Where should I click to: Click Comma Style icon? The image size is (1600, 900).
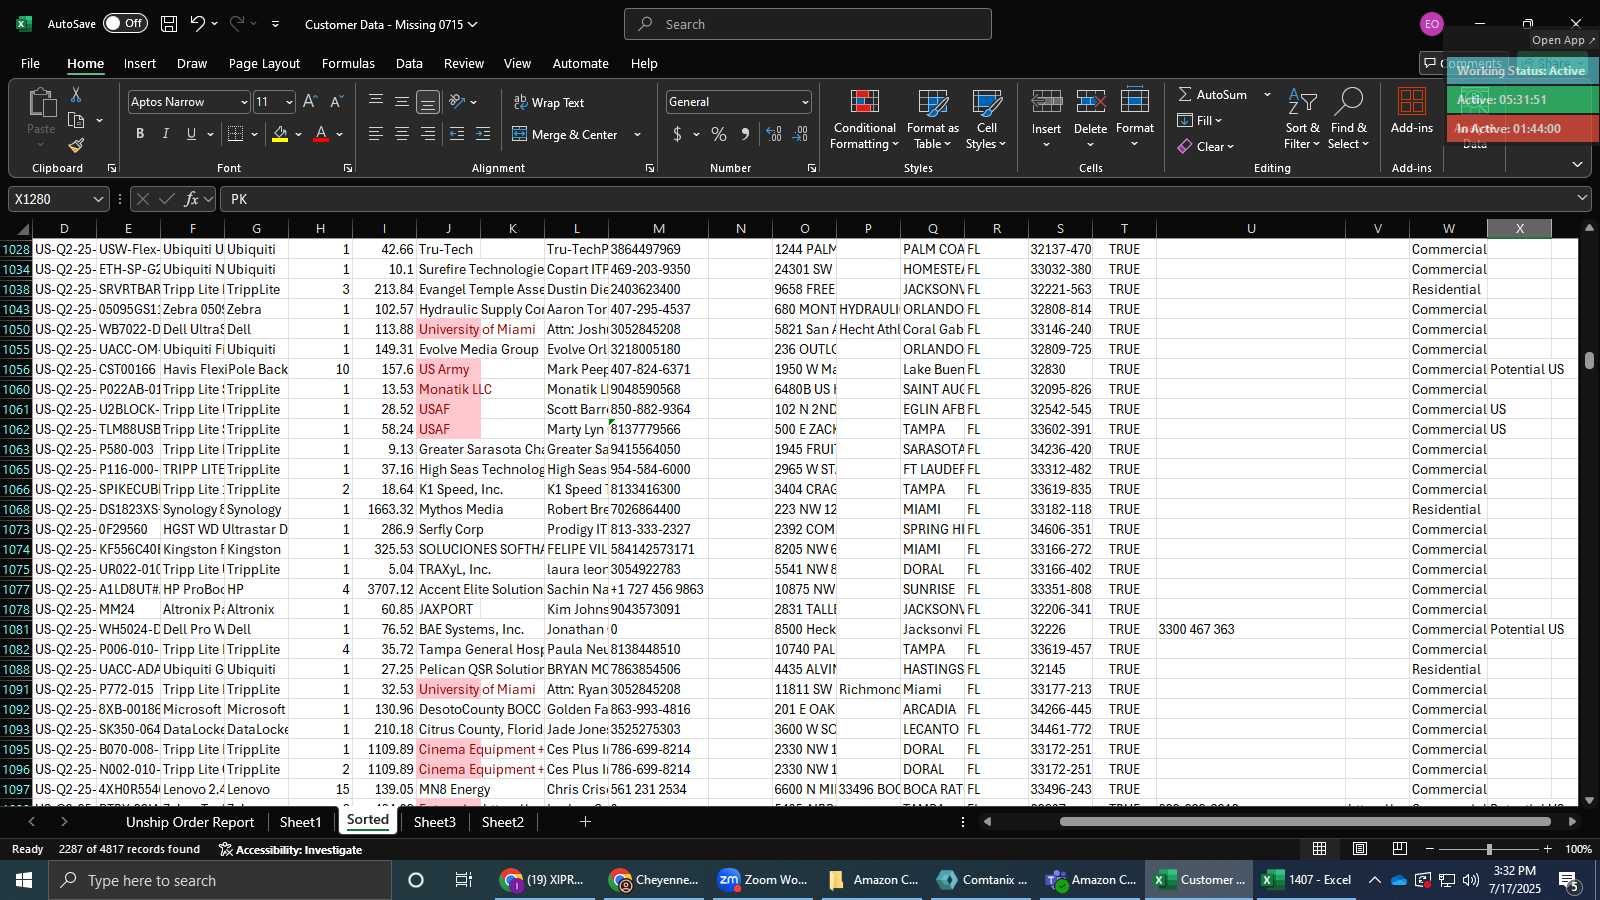745,134
